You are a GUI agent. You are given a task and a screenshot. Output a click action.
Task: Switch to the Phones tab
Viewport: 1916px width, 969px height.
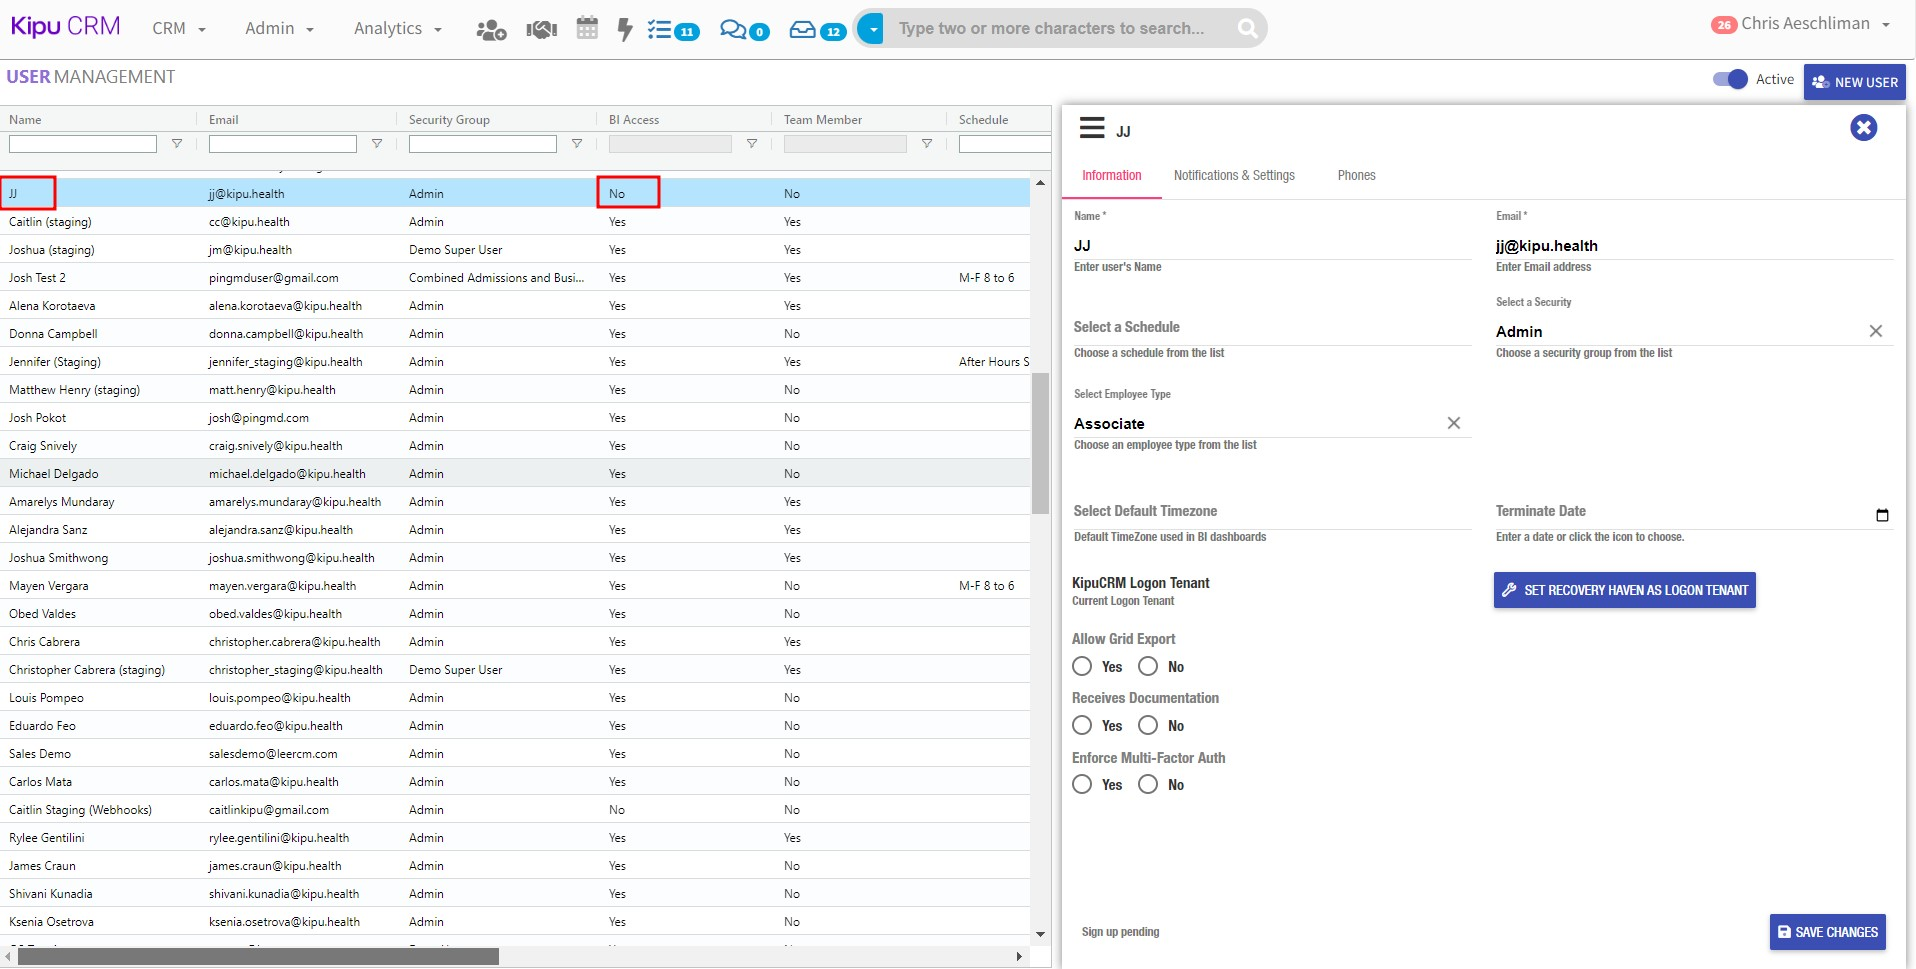[1356, 176]
